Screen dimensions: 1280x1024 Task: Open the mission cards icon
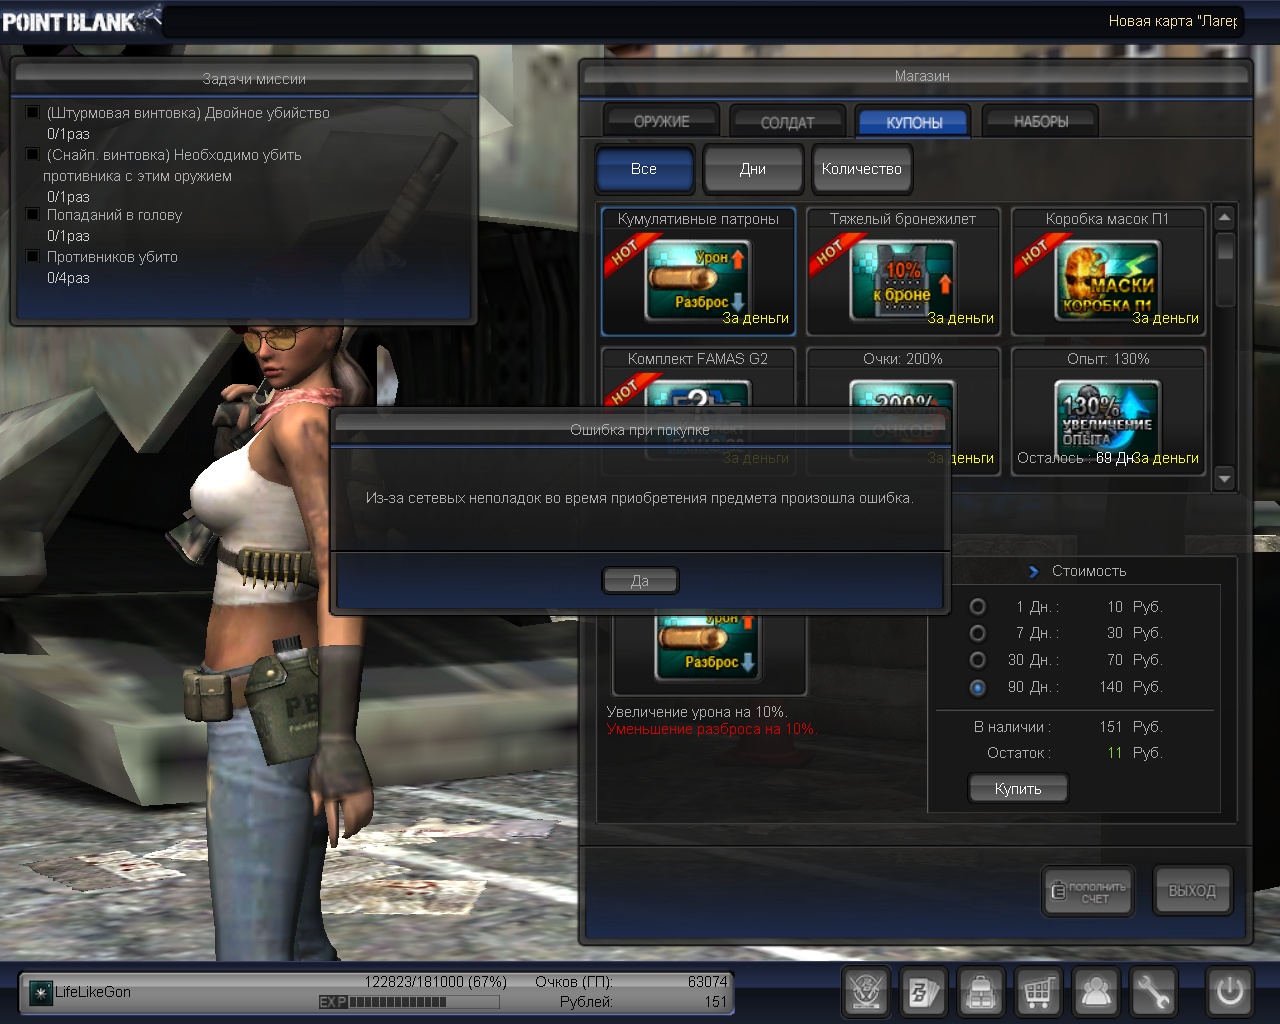922,992
